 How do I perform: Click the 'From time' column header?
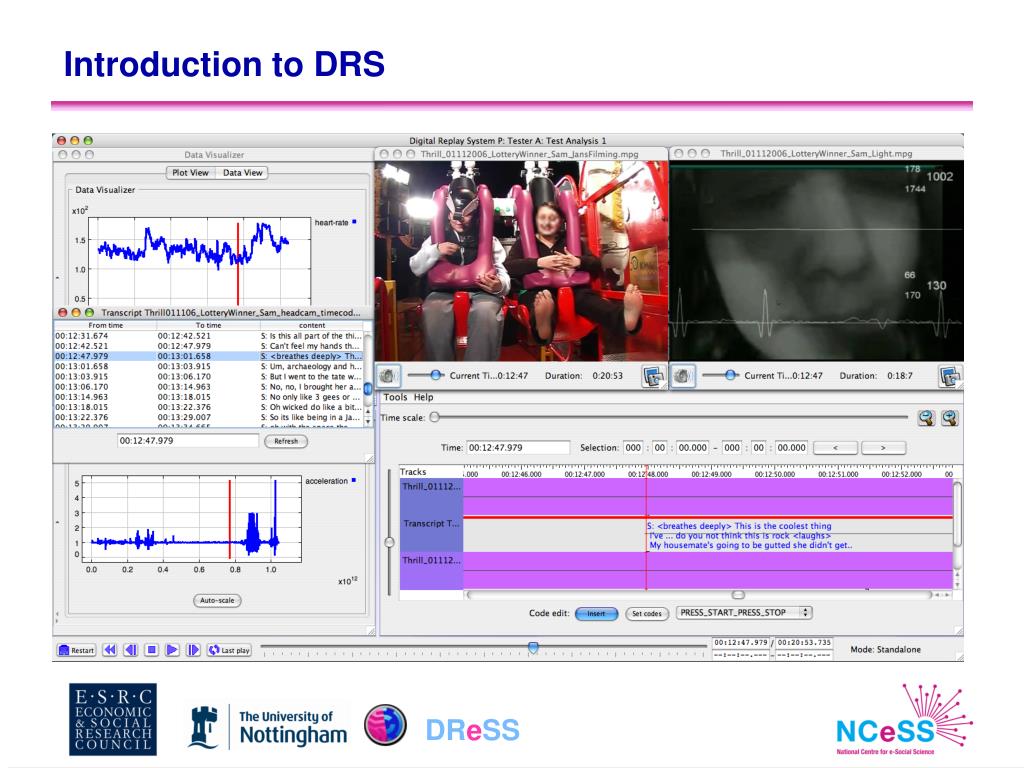pyautogui.click(x=105, y=325)
